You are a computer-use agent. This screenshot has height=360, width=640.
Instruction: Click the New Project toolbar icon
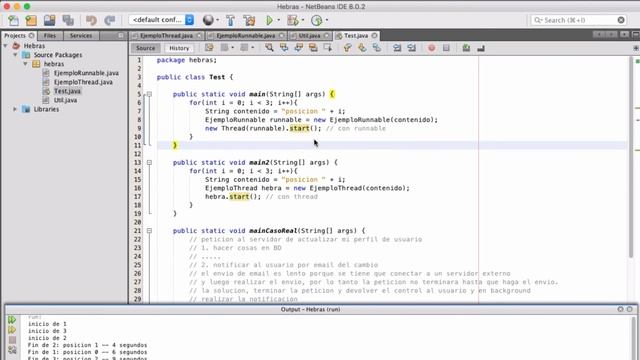pyautogui.click(x=31, y=20)
